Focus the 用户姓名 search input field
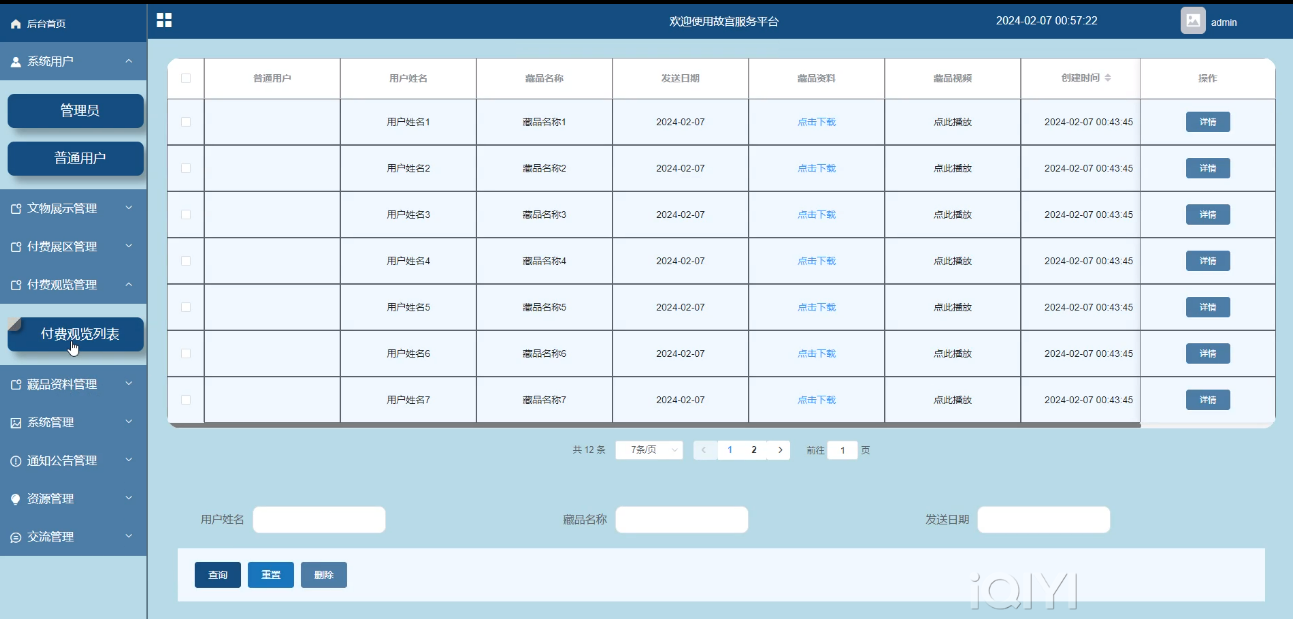Viewport: 1293px width, 619px height. coord(319,520)
